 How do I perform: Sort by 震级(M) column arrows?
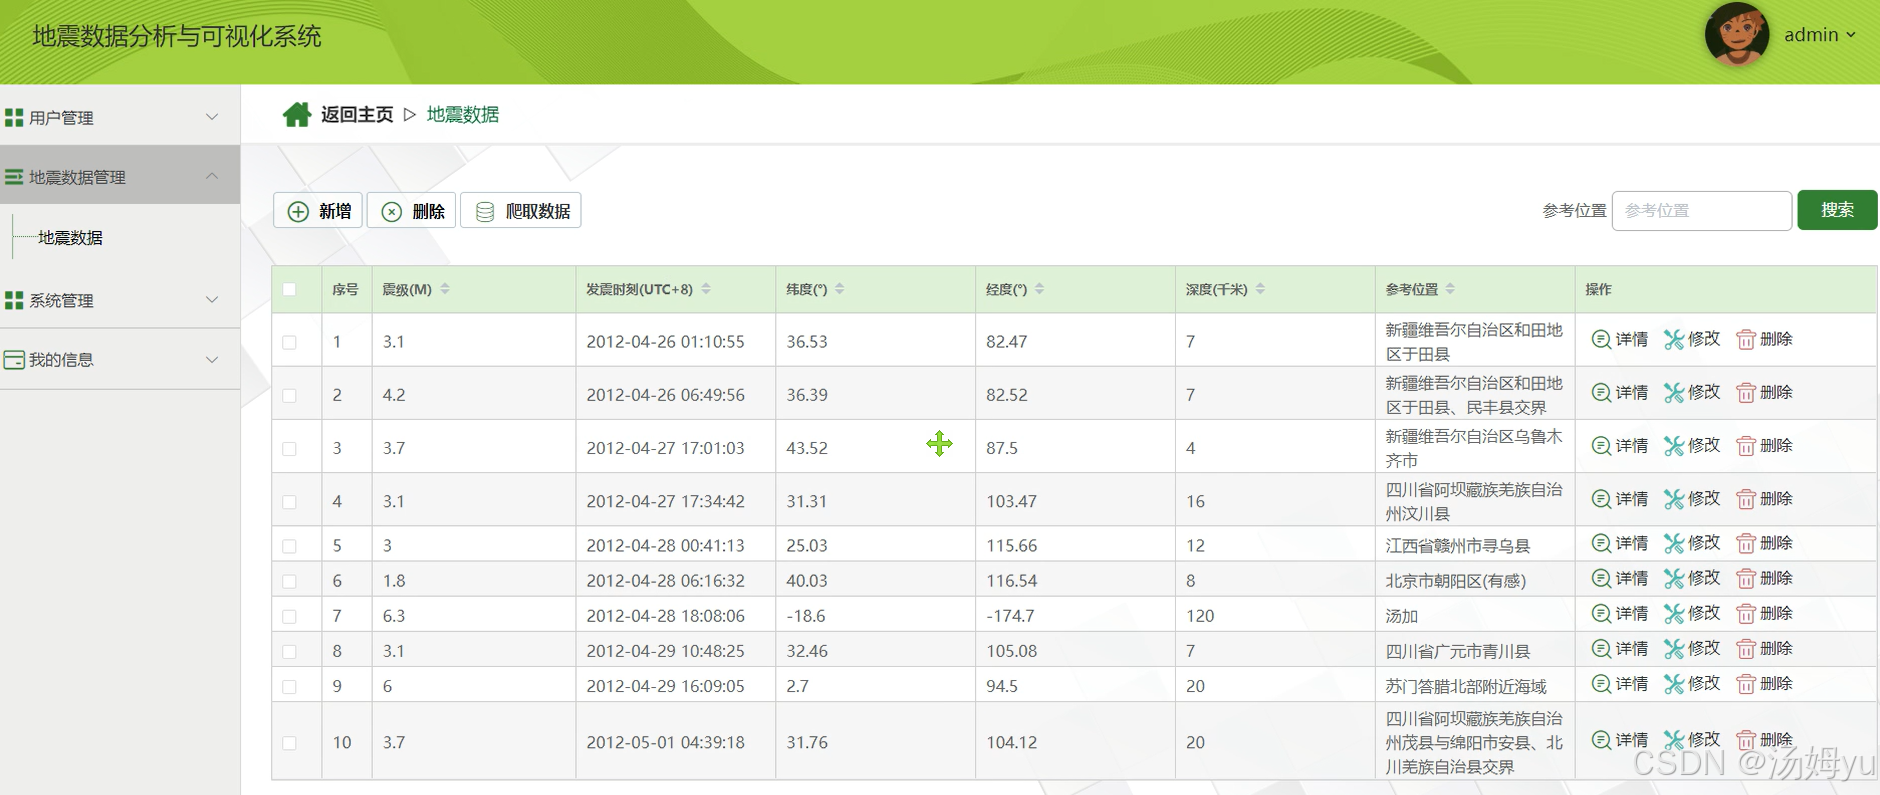[x=445, y=289]
